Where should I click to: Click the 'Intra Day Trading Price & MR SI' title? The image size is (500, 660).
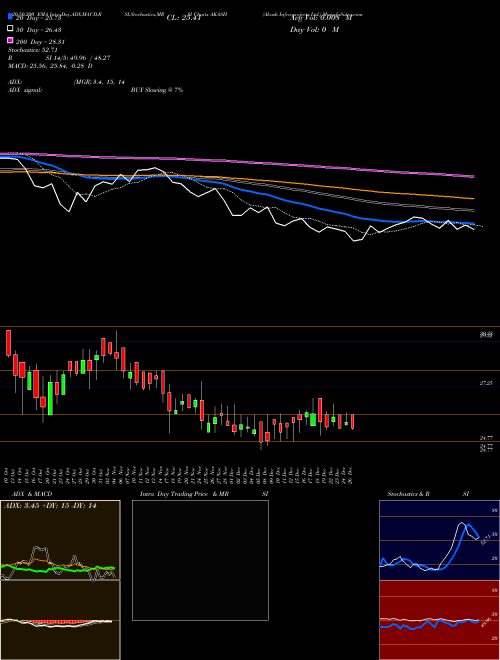tap(204, 494)
